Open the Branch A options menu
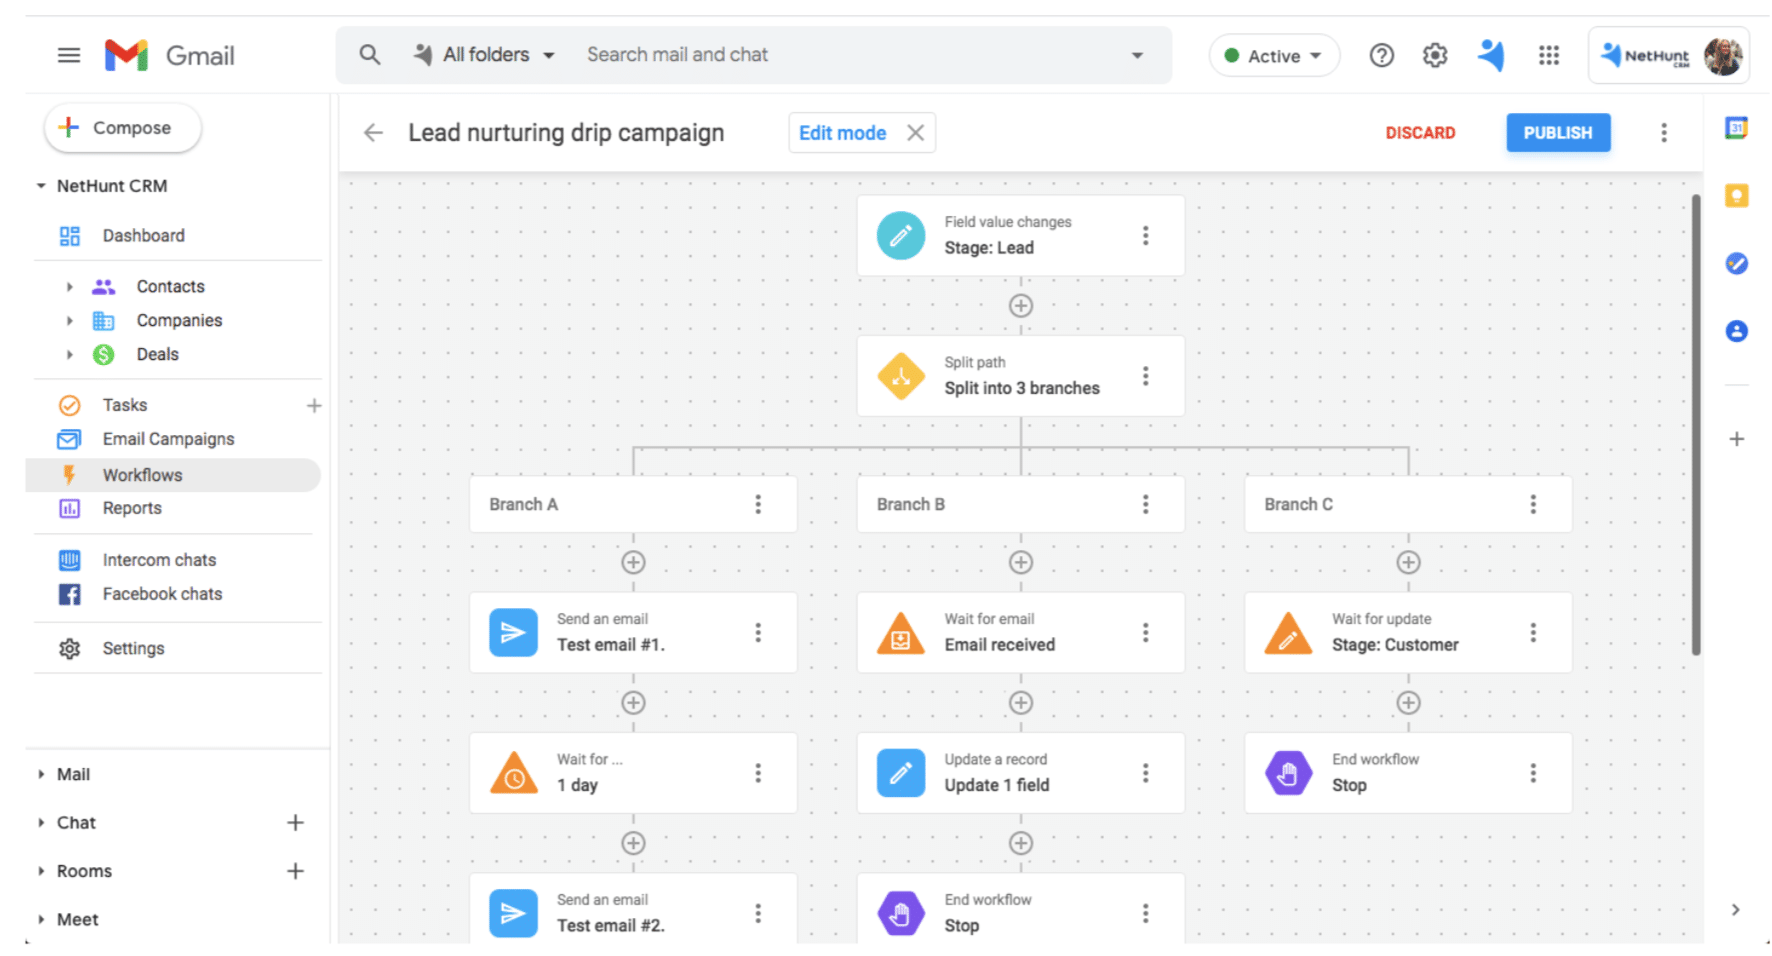This screenshot has height=956, width=1772. point(760,504)
